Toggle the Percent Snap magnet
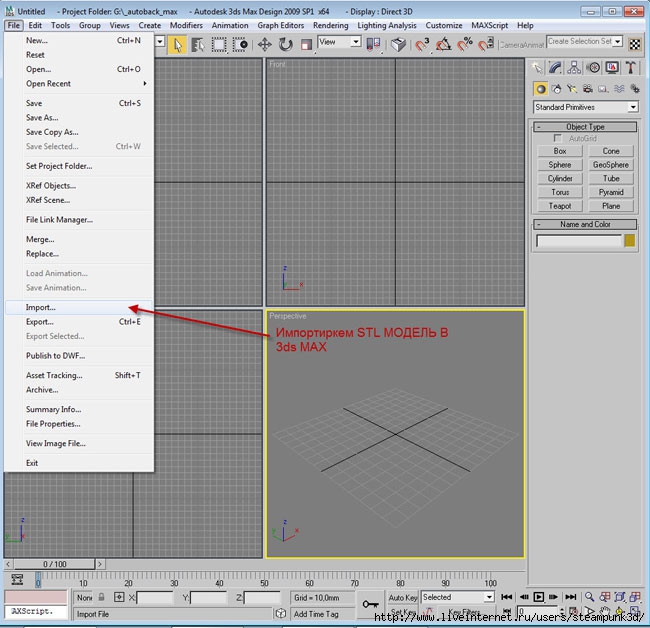 (465, 44)
